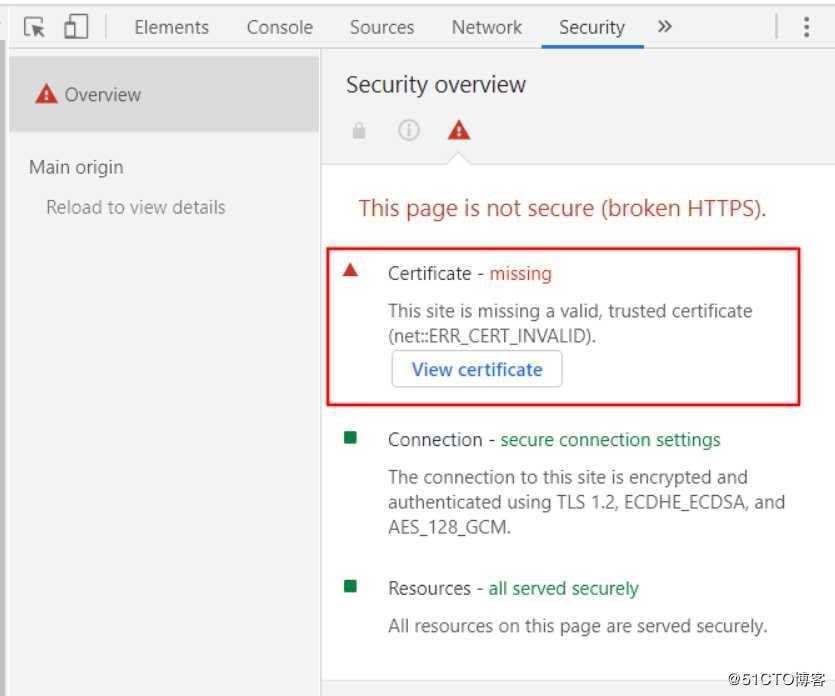Switch to the Elements tab

pyautogui.click(x=171, y=27)
